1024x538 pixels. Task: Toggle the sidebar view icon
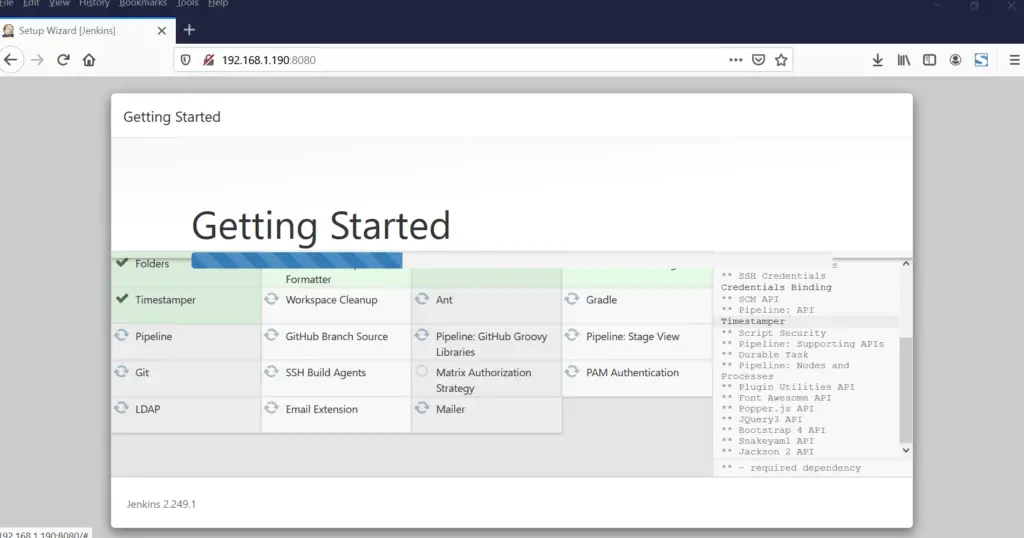click(x=929, y=60)
